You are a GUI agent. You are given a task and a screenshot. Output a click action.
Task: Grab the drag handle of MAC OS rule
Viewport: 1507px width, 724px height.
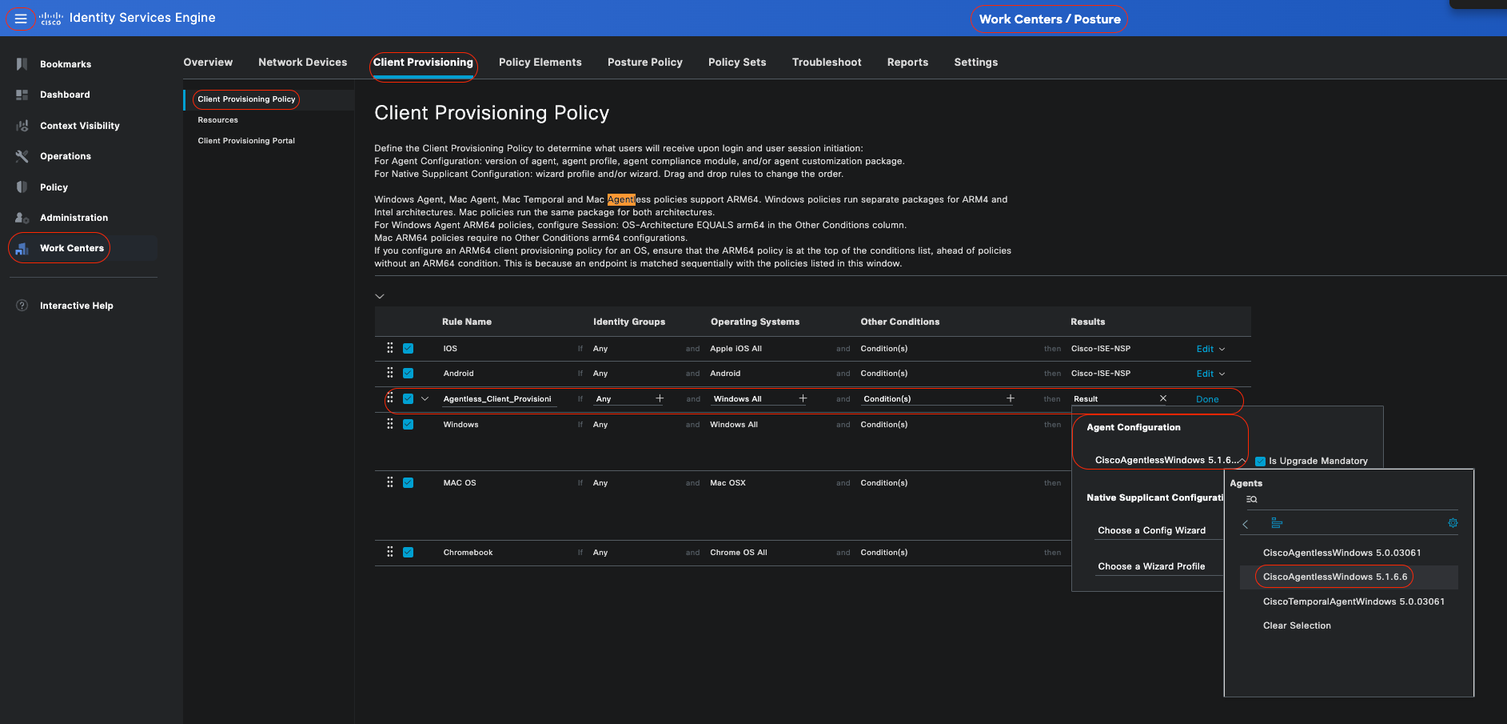coord(390,482)
